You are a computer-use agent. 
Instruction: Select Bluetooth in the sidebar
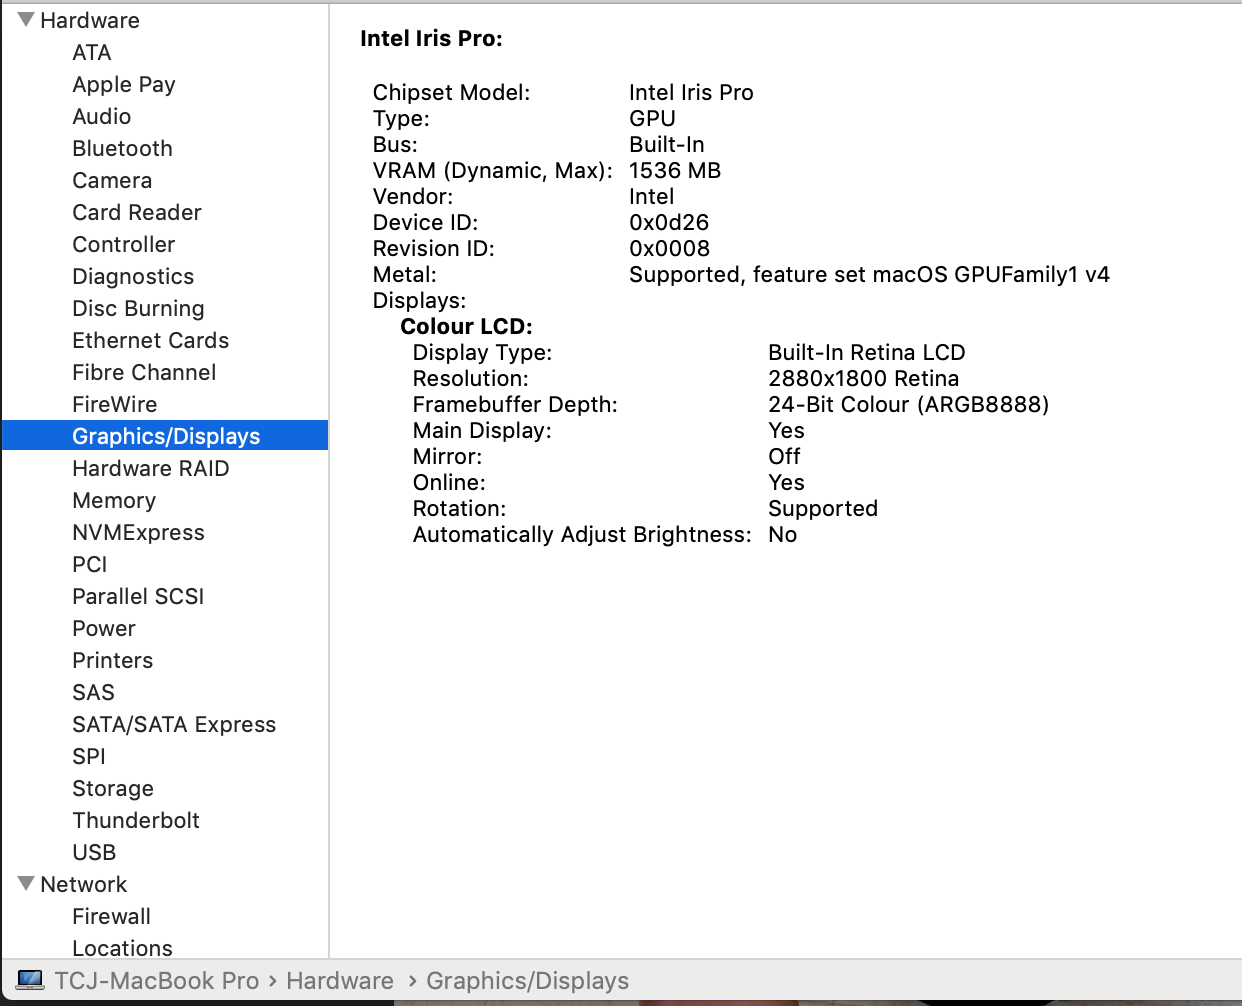pyautogui.click(x=123, y=148)
